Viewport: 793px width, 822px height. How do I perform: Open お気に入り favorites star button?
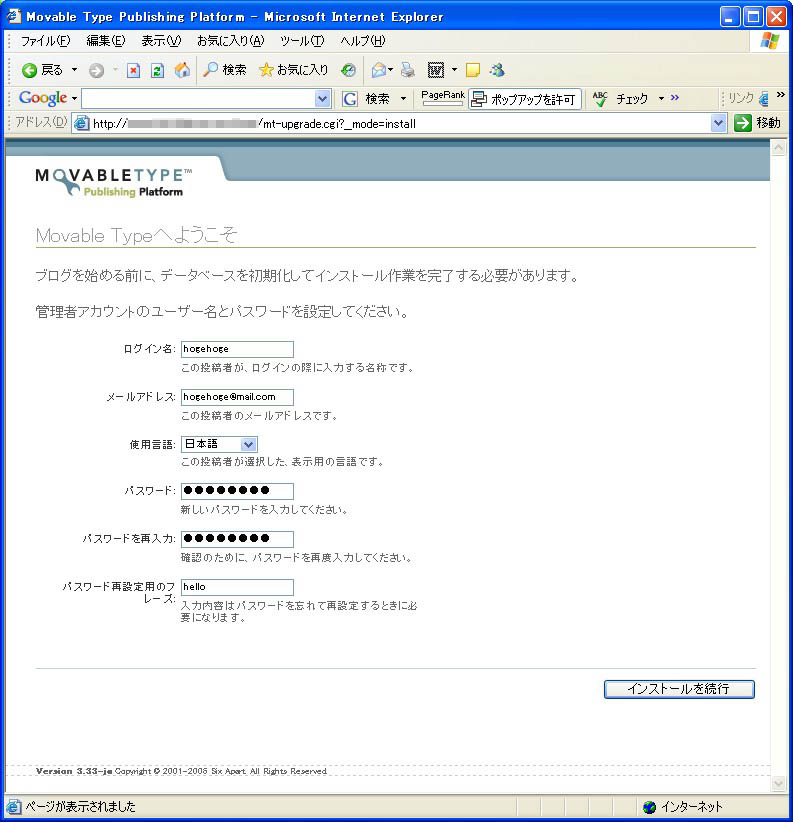294,70
